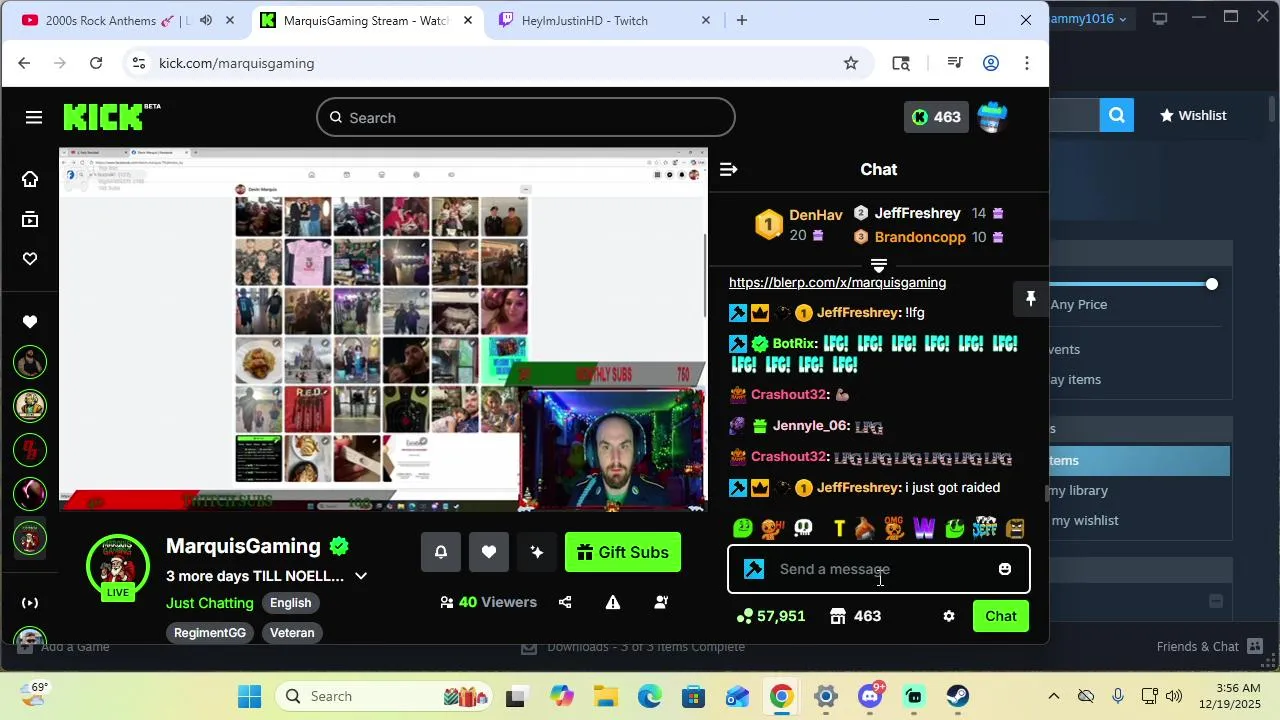
Task: Click the sparkle button beside Gift Subs
Action: [x=537, y=552]
